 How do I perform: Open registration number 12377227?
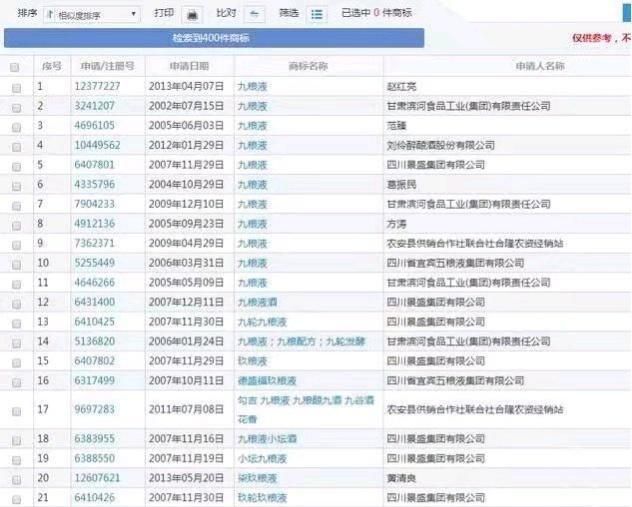click(x=97, y=87)
